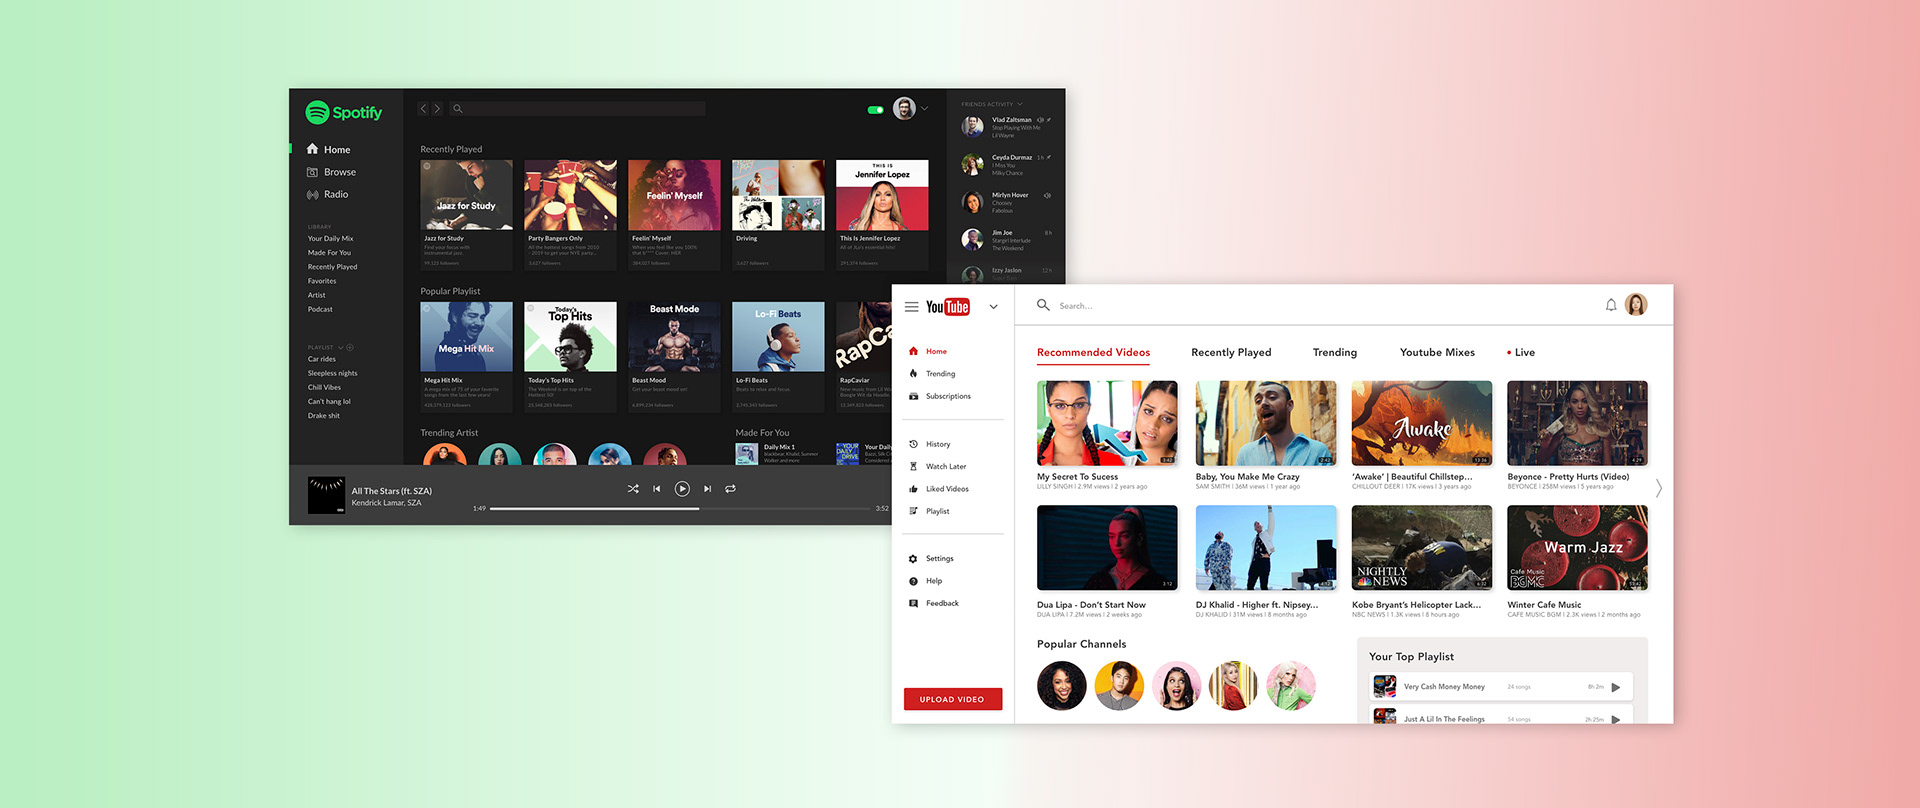Open the Radio icon in Spotify

click(x=312, y=194)
